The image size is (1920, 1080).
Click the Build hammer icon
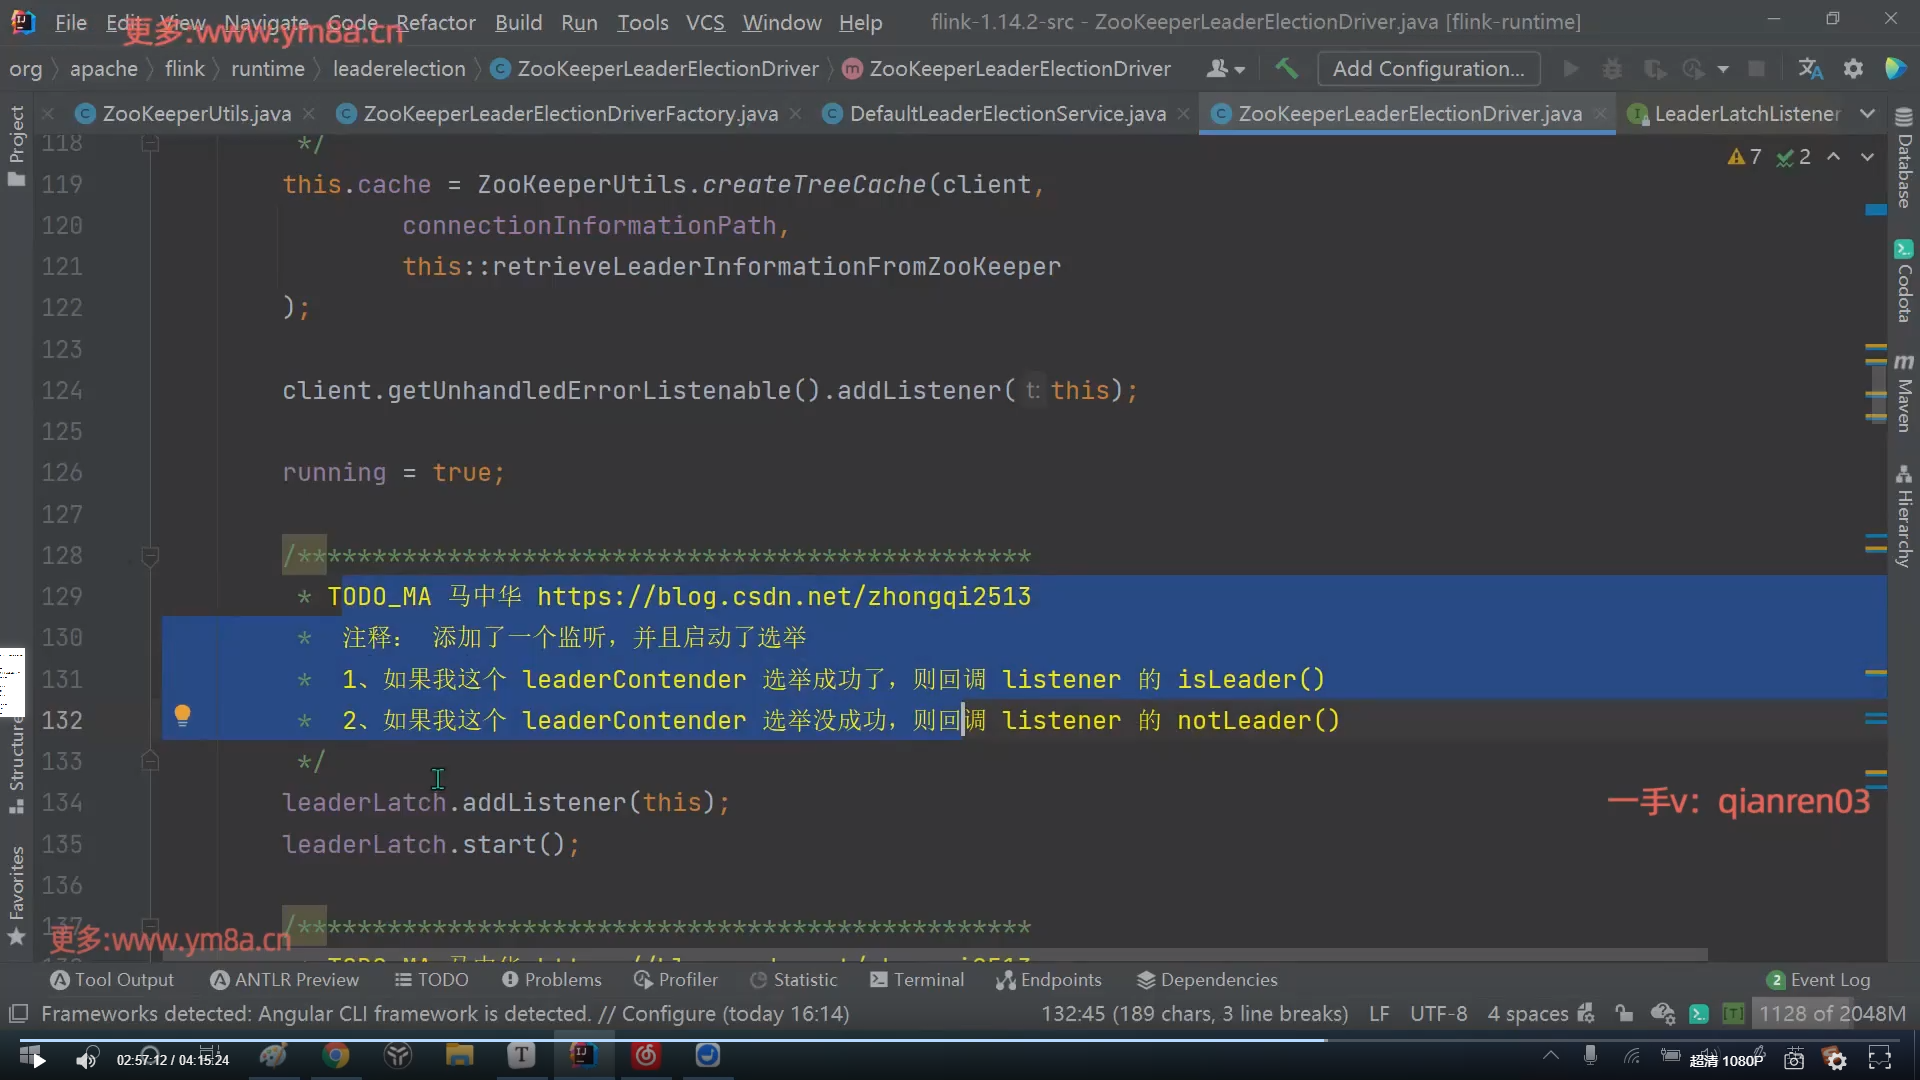1286,68
